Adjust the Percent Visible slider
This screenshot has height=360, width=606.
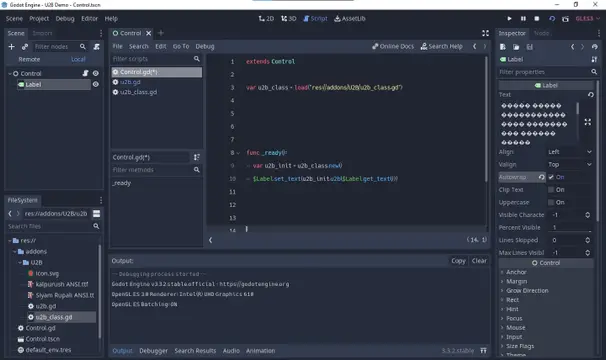570,228
